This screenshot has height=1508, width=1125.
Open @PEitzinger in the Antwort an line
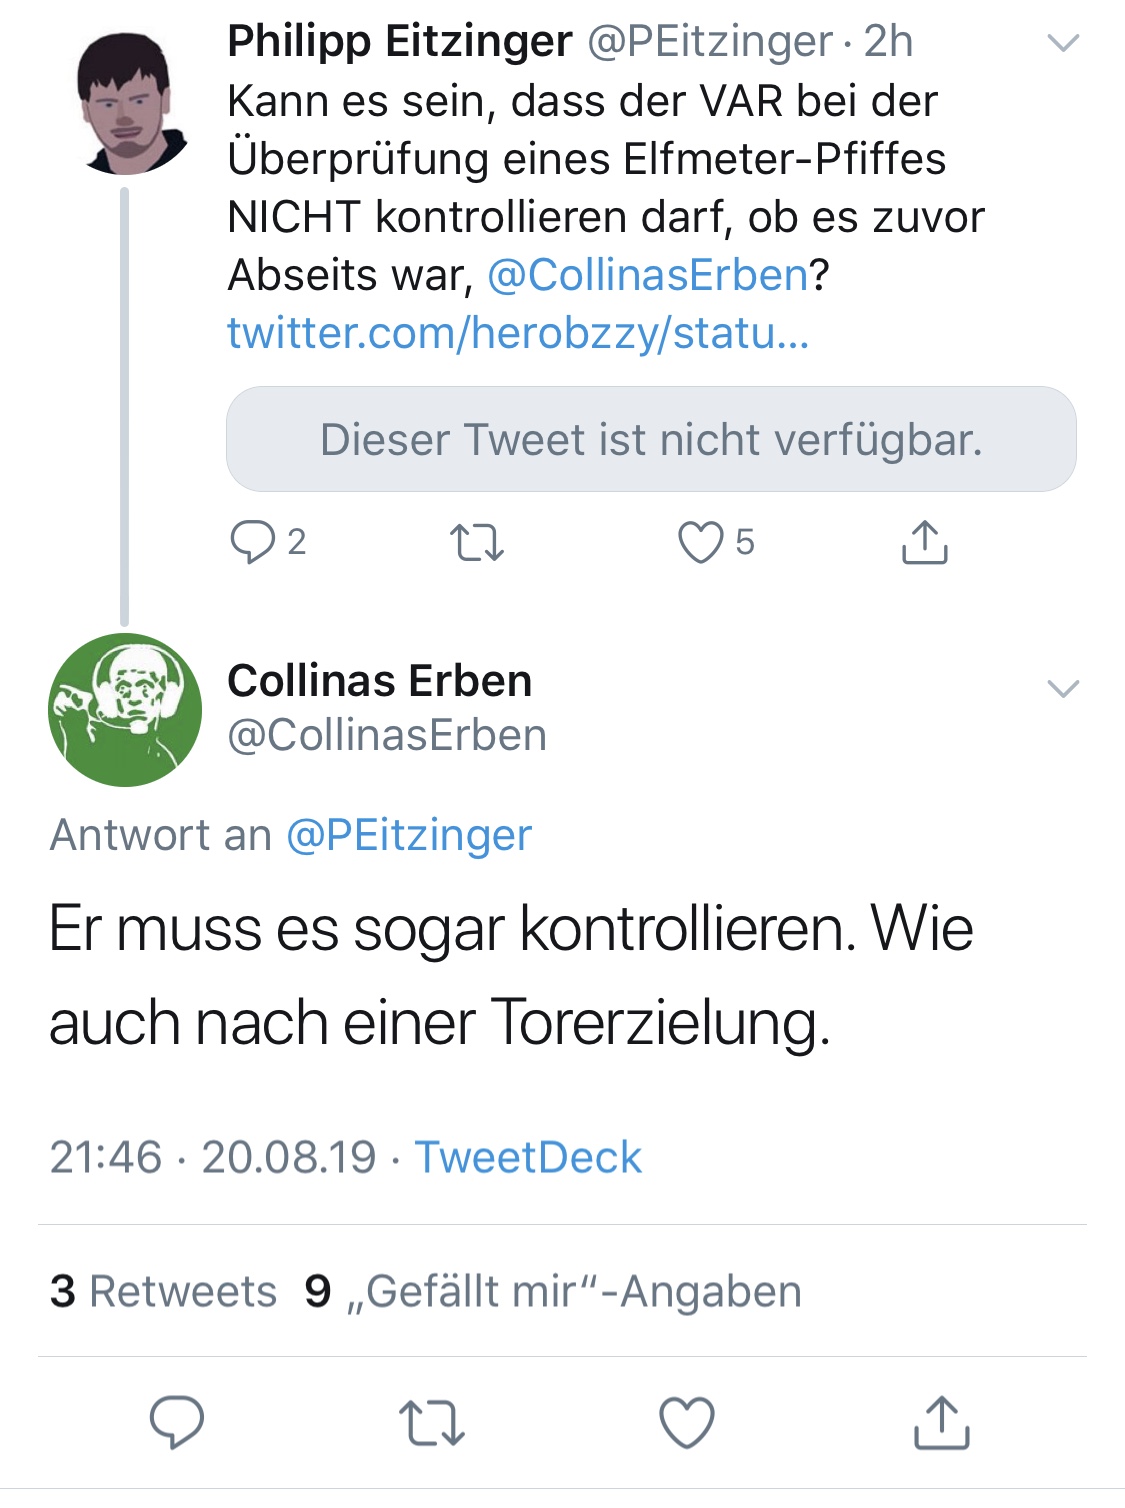coord(409,835)
